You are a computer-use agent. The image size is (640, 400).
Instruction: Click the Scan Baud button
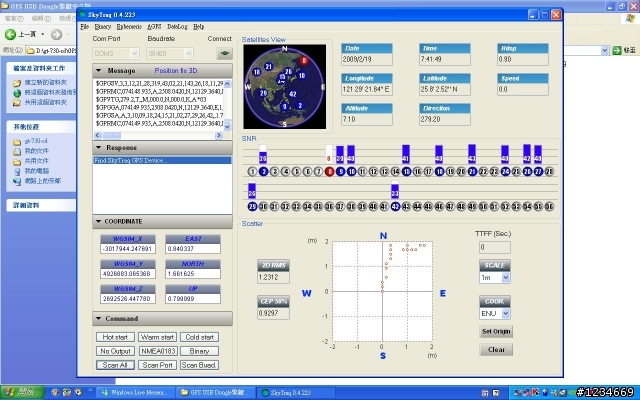[199, 365]
